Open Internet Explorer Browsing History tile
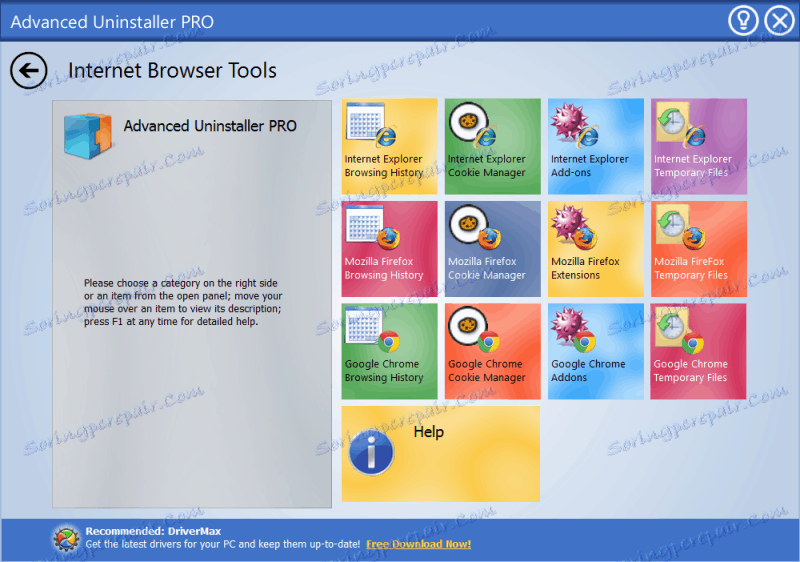 (x=389, y=146)
